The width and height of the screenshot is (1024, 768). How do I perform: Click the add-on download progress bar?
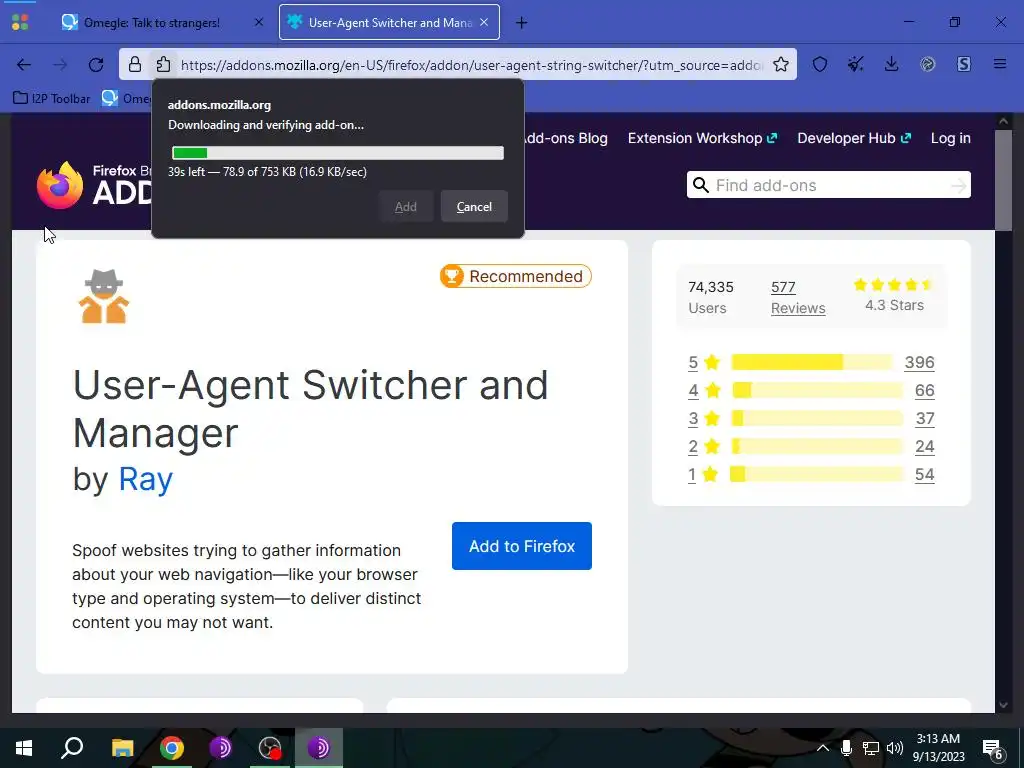(338, 153)
